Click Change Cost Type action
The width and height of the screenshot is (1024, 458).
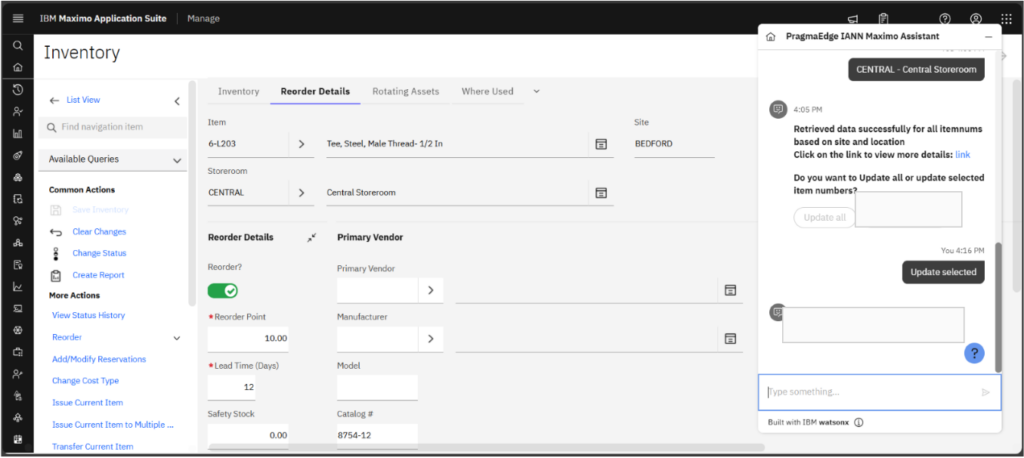point(86,381)
